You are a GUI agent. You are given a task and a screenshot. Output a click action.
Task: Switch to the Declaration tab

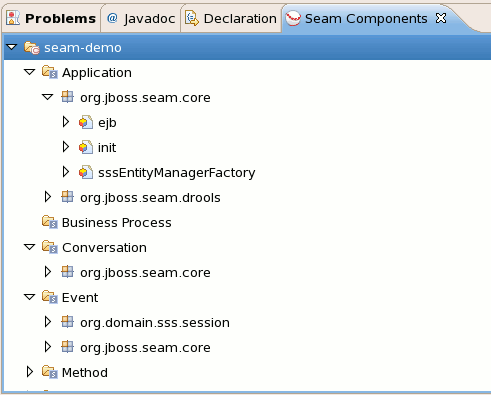click(231, 19)
